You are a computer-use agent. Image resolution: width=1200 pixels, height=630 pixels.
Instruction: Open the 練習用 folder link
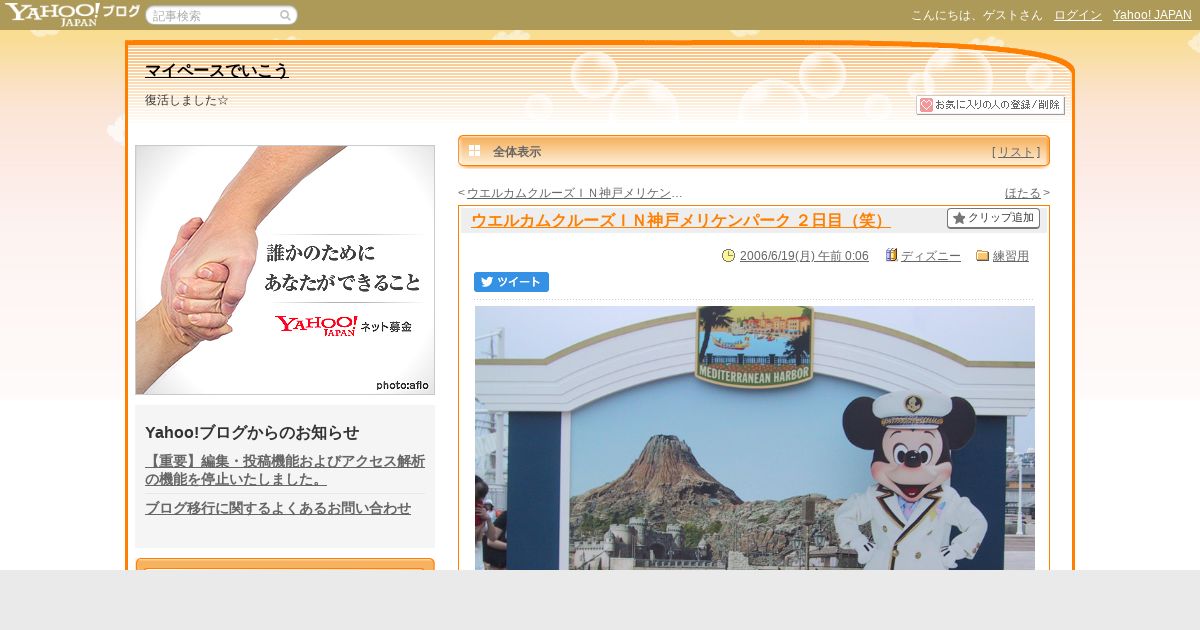coord(1011,256)
